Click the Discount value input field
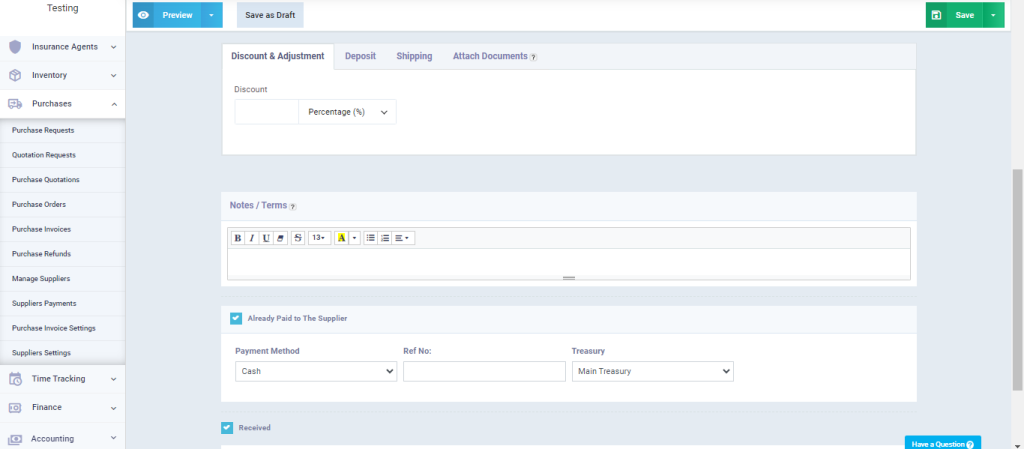 266,112
